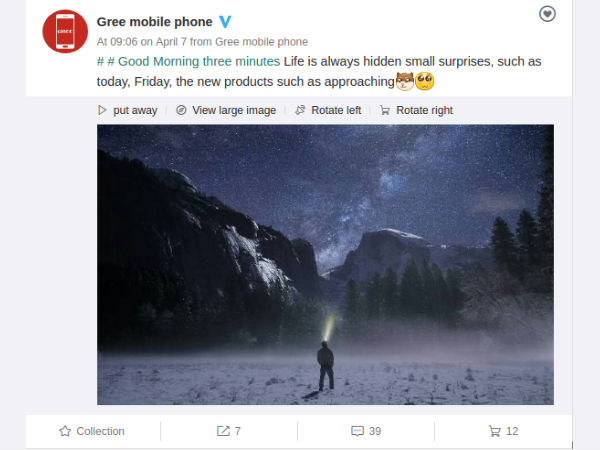Click the cart icon showing 12
Screen dimensions: 600x450
[x=494, y=431]
